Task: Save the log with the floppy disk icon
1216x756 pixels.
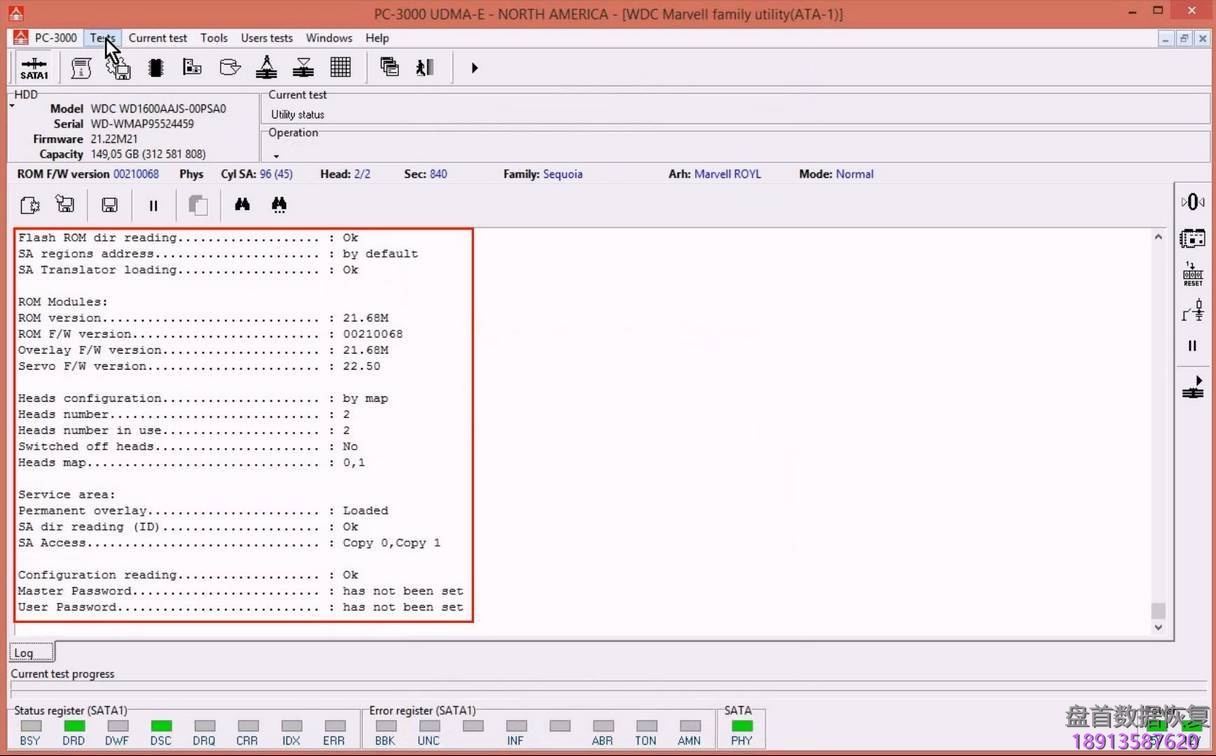Action: pos(109,205)
